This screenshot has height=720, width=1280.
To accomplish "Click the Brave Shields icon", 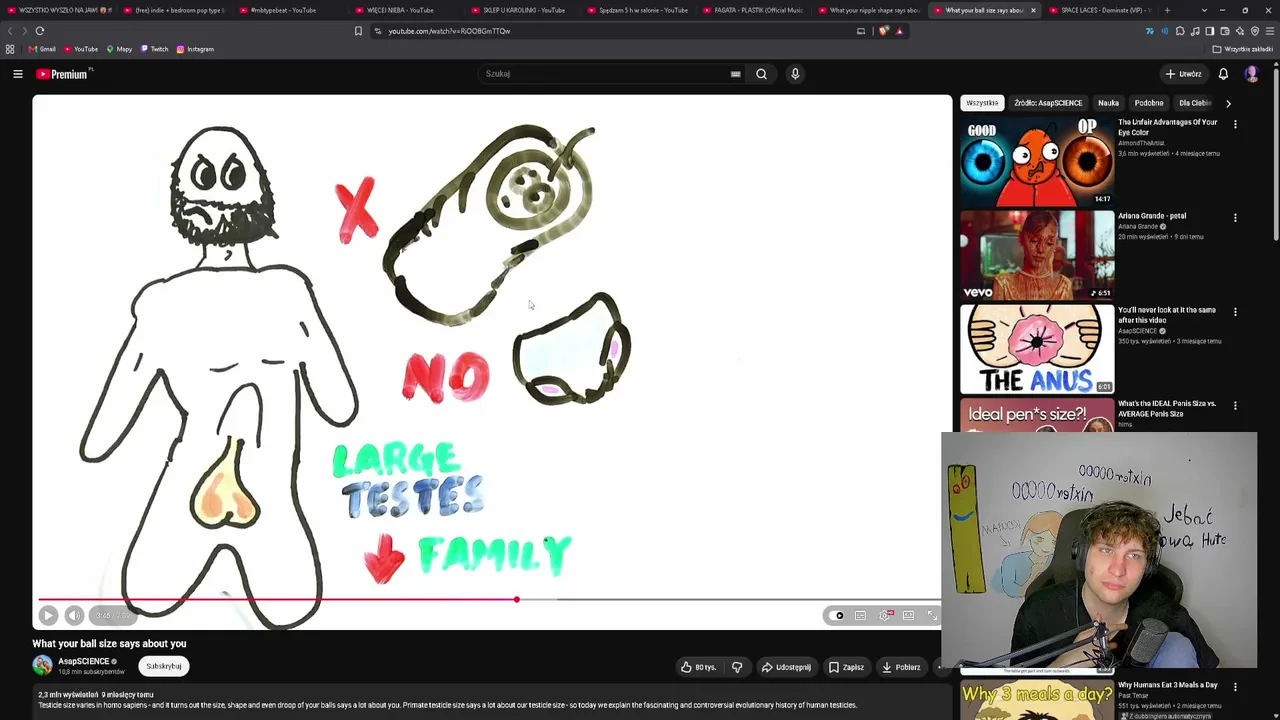I will pyautogui.click(x=883, y=31).
